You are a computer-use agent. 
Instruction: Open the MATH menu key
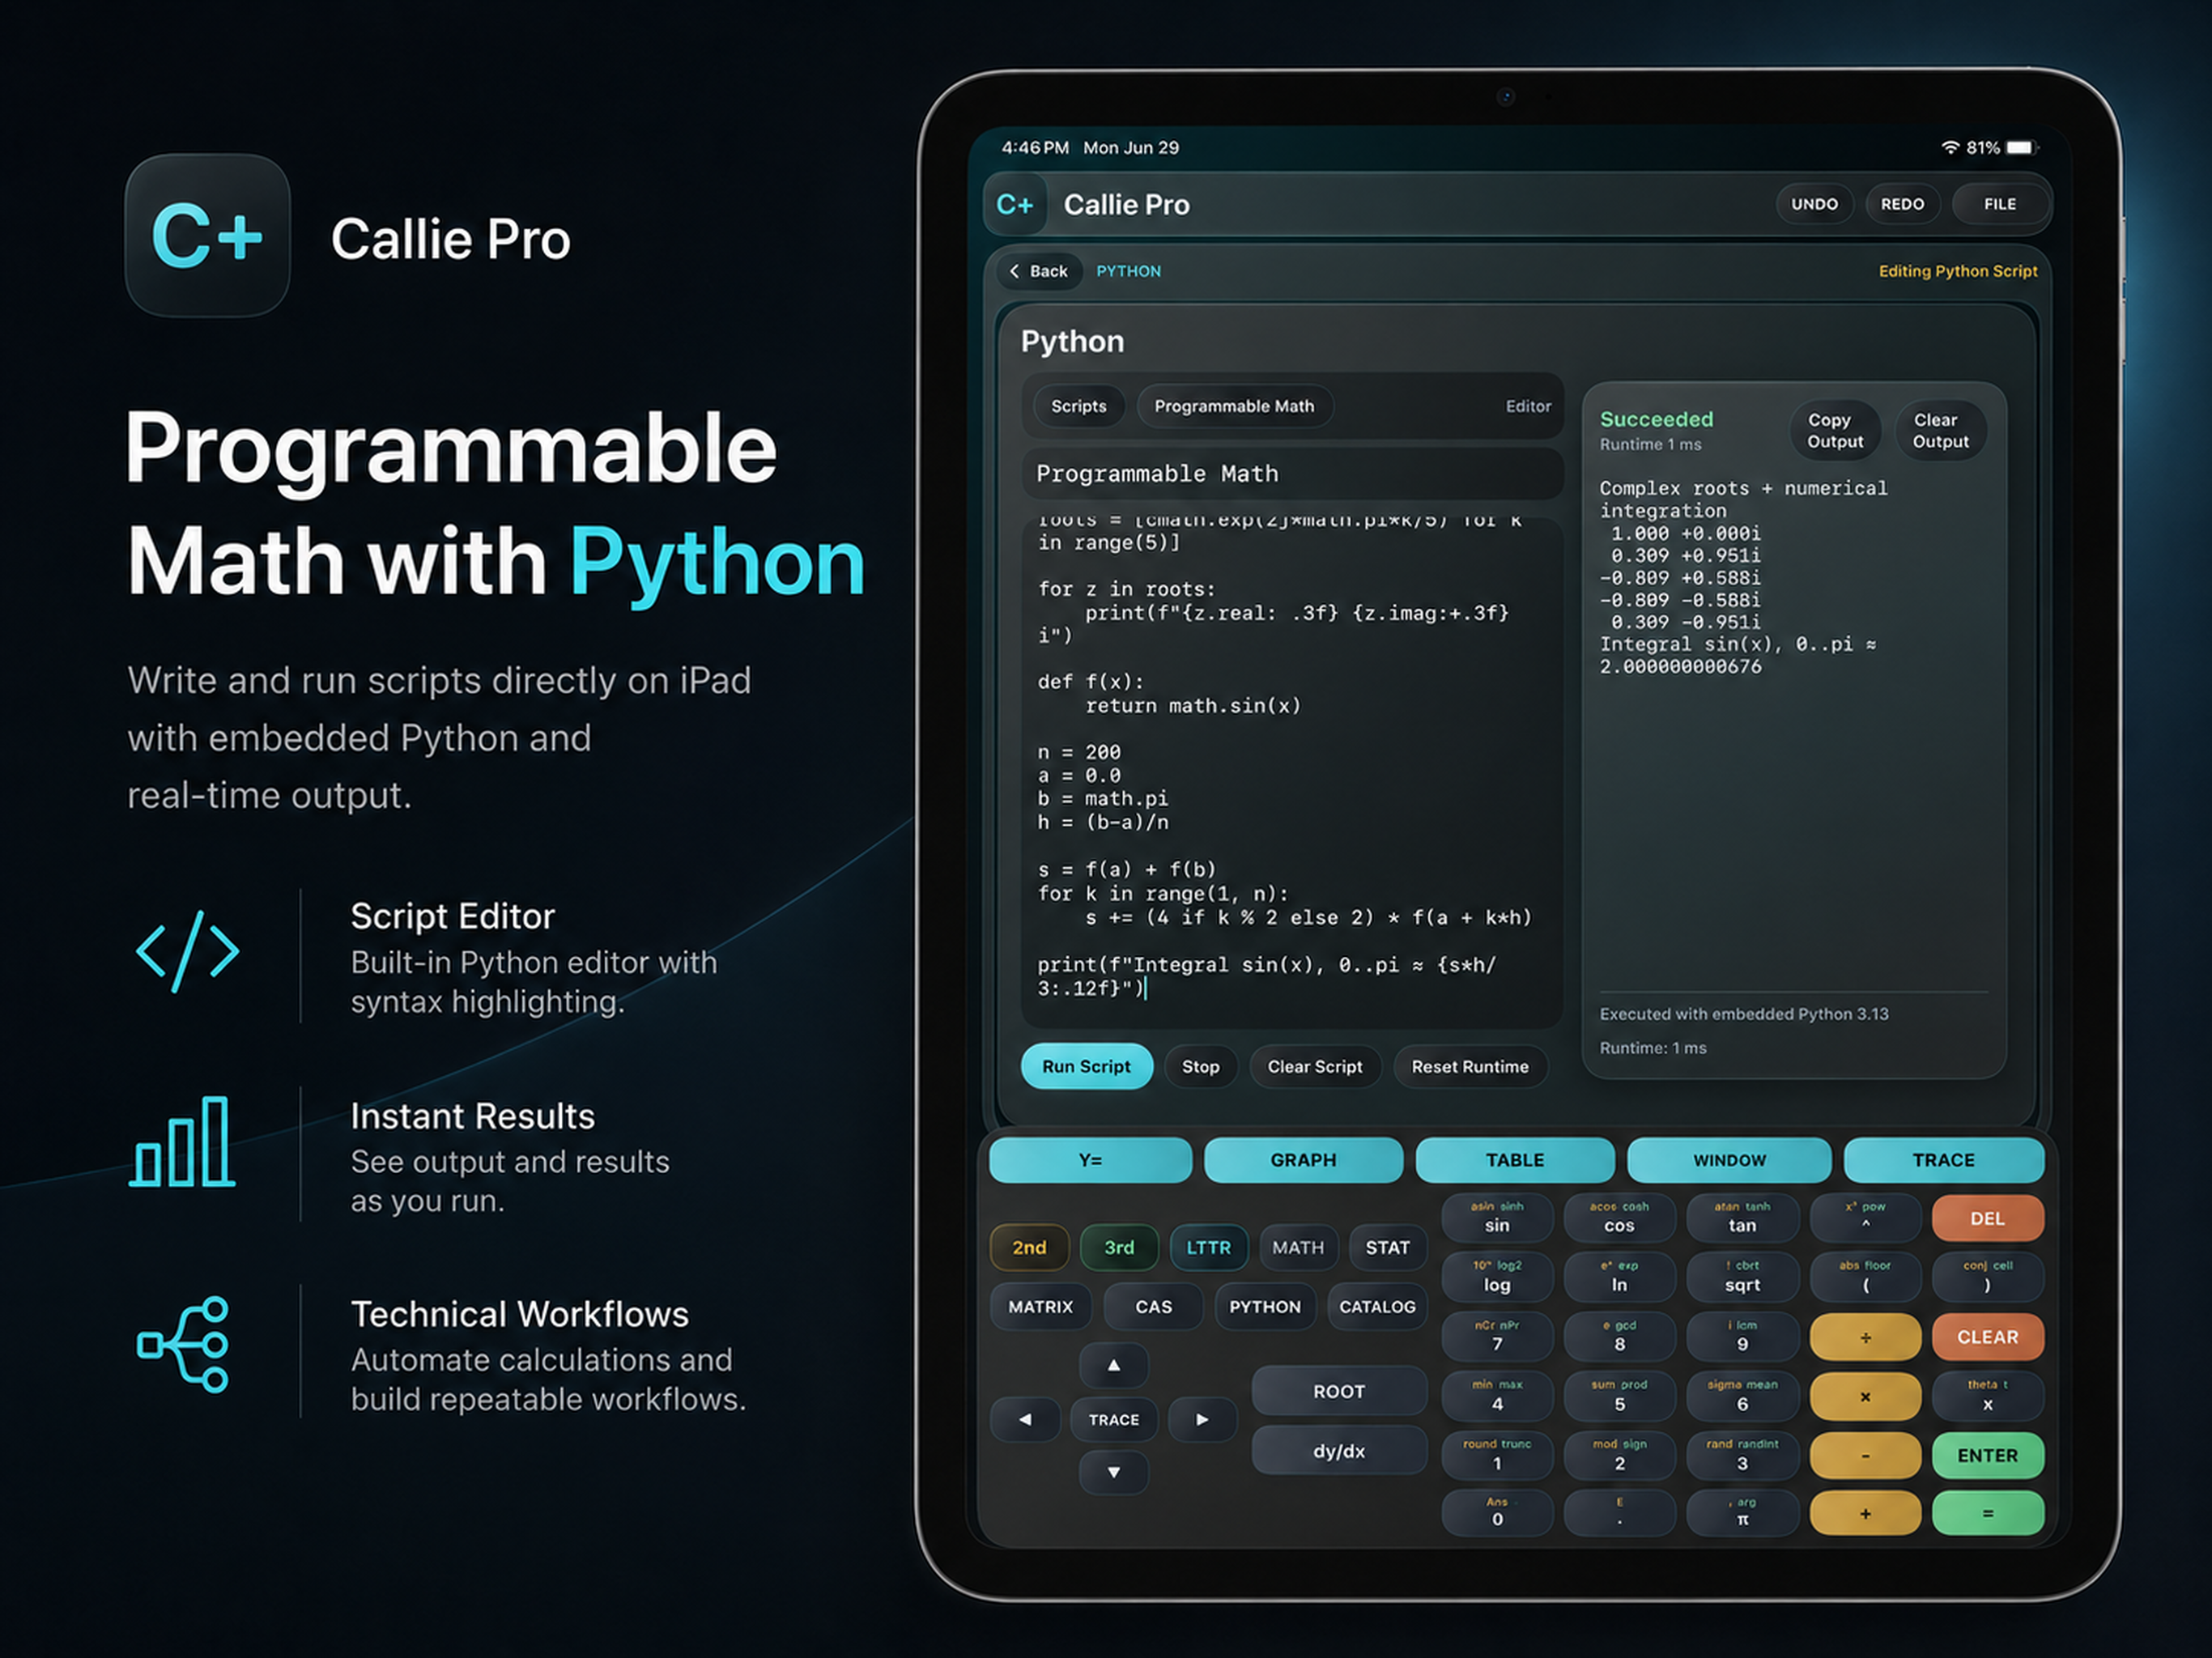coord(1298,1247)
